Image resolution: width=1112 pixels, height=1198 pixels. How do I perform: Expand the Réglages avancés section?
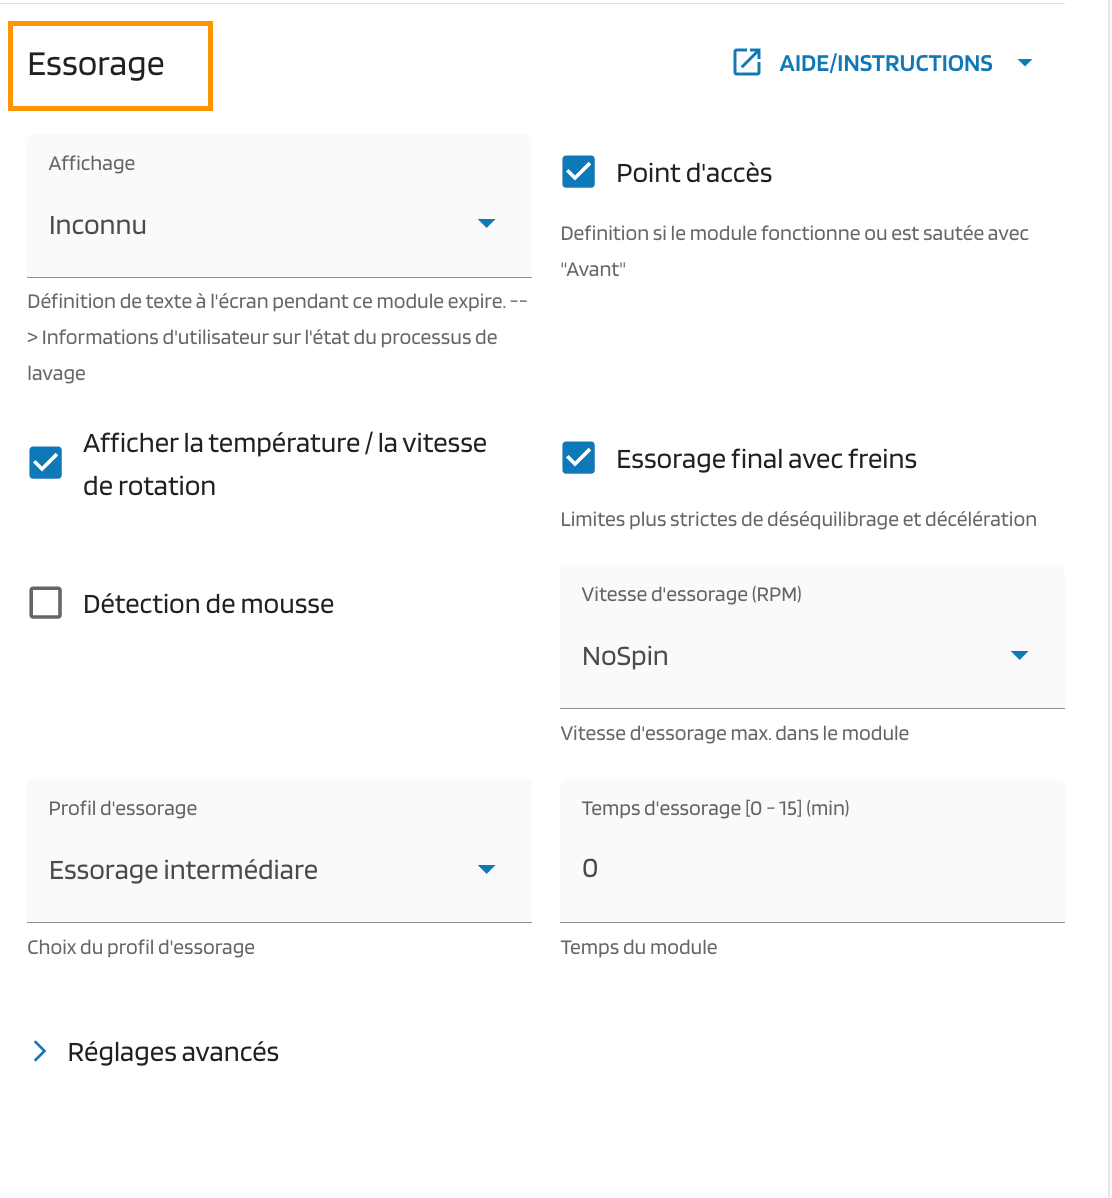173,1052
